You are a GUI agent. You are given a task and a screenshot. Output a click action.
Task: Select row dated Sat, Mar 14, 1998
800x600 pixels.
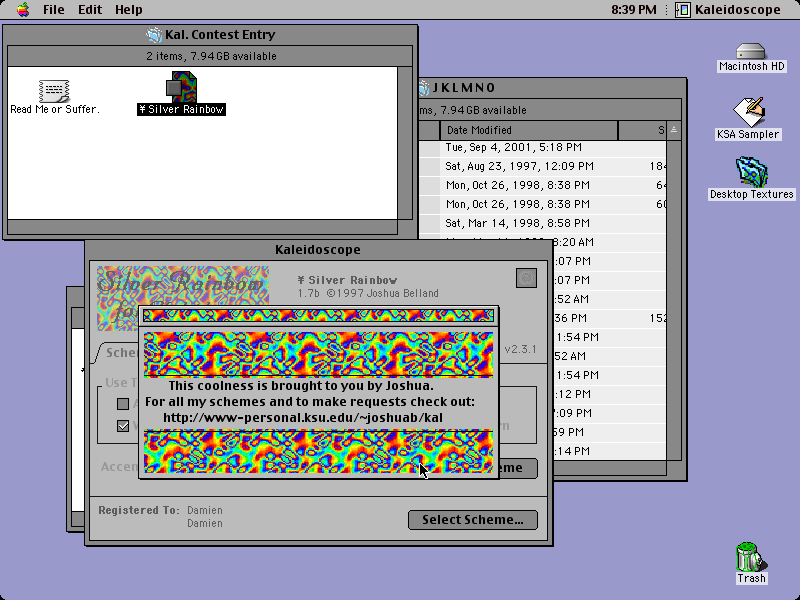point(543,223)
